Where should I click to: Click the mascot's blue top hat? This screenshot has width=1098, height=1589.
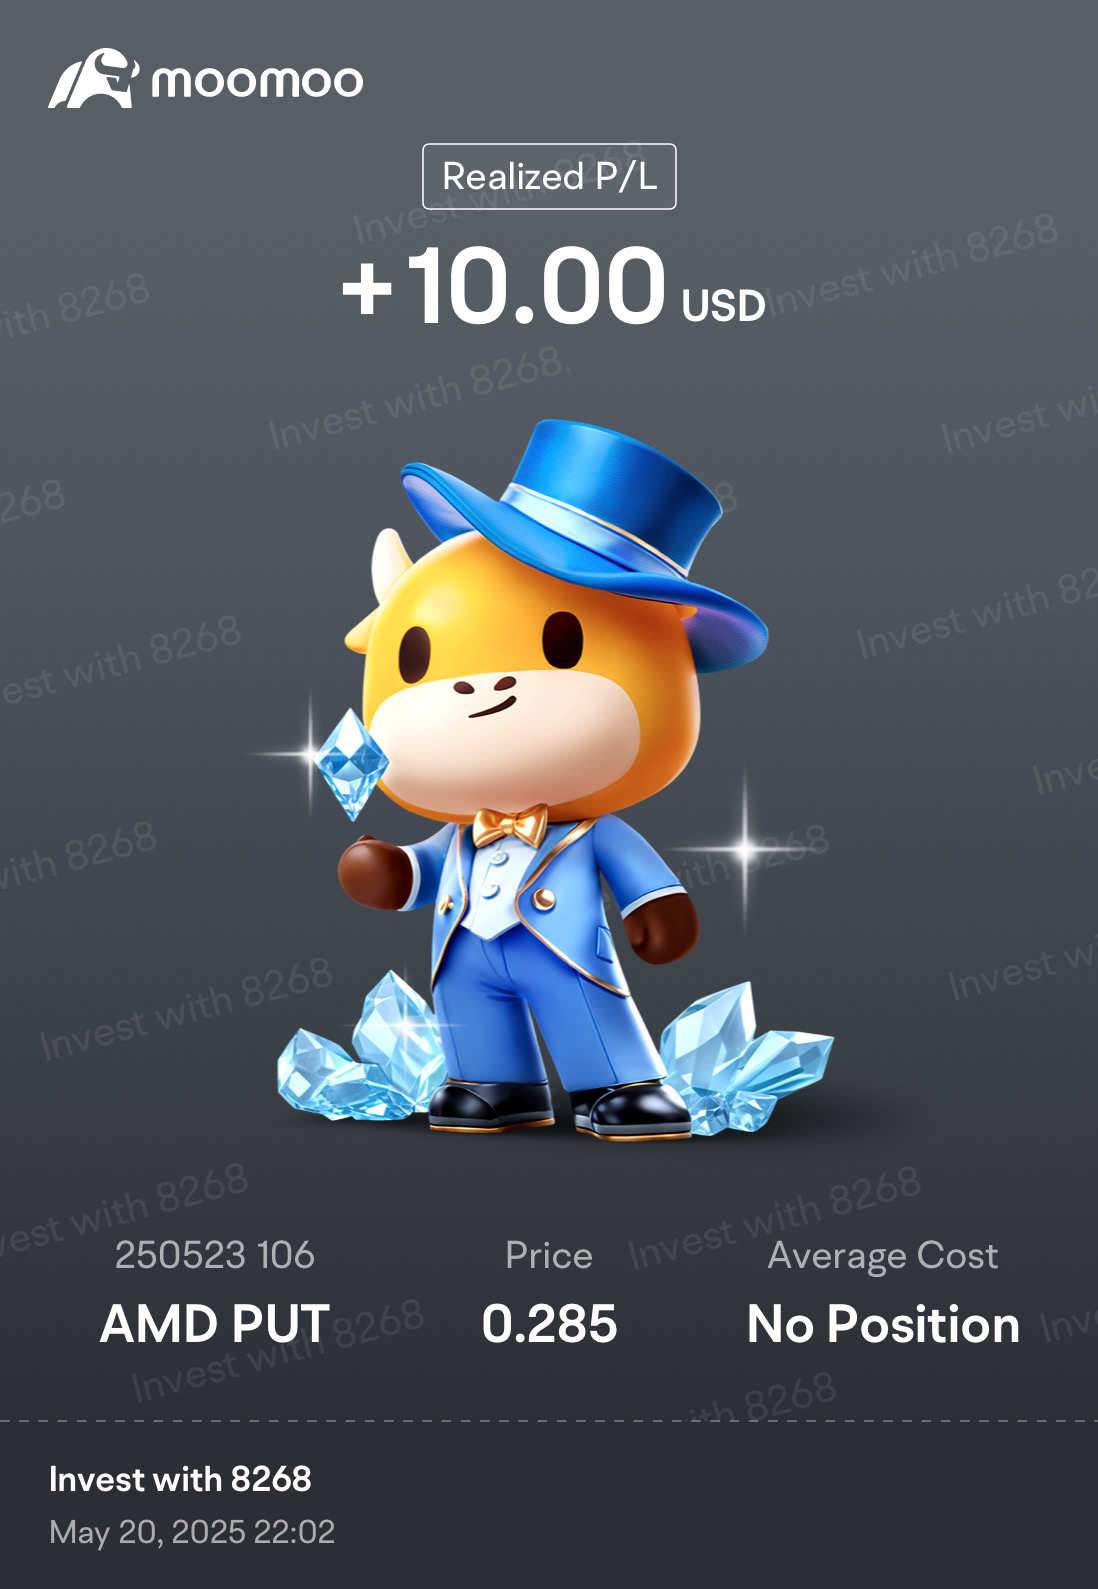(x=585, y=535)
